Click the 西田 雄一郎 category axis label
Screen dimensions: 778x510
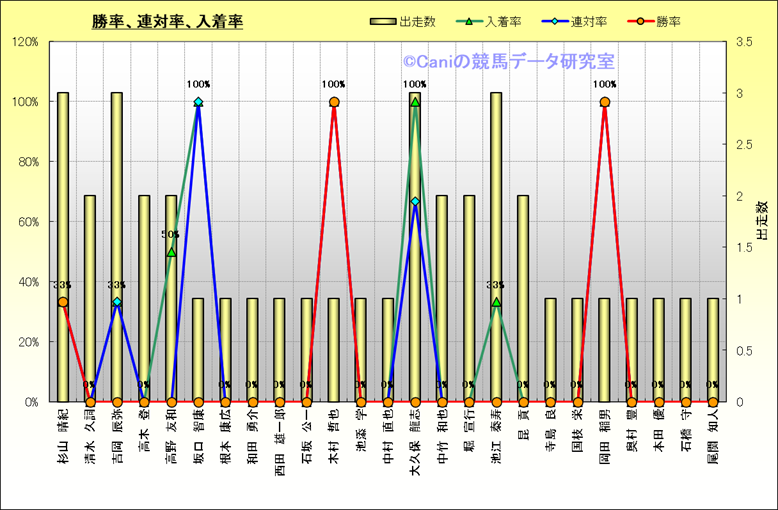tap(280, 438)
